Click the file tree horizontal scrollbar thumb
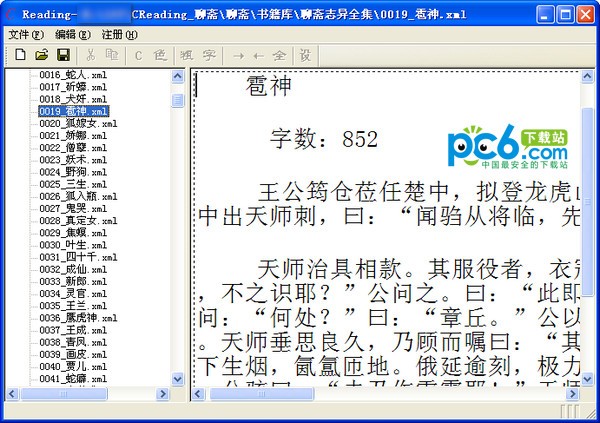 [x=64, y=394]
